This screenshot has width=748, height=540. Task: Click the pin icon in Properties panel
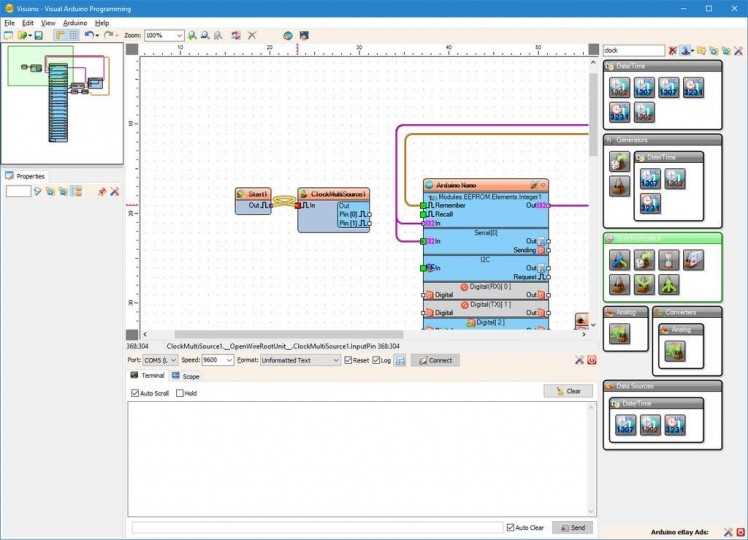pyautogui.click(x=101, y=191)
